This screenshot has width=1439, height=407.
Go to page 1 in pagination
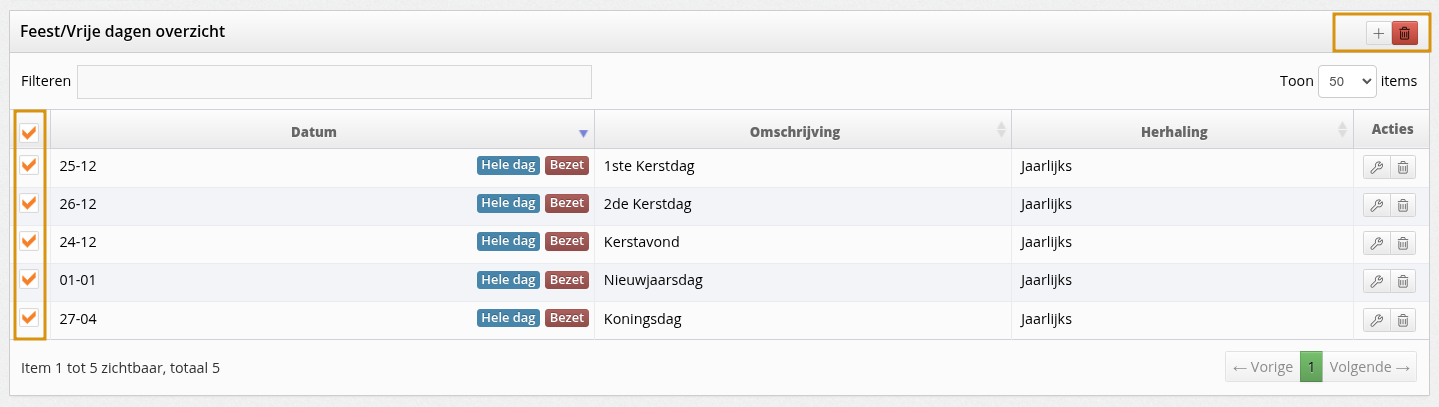(1310, 367)
